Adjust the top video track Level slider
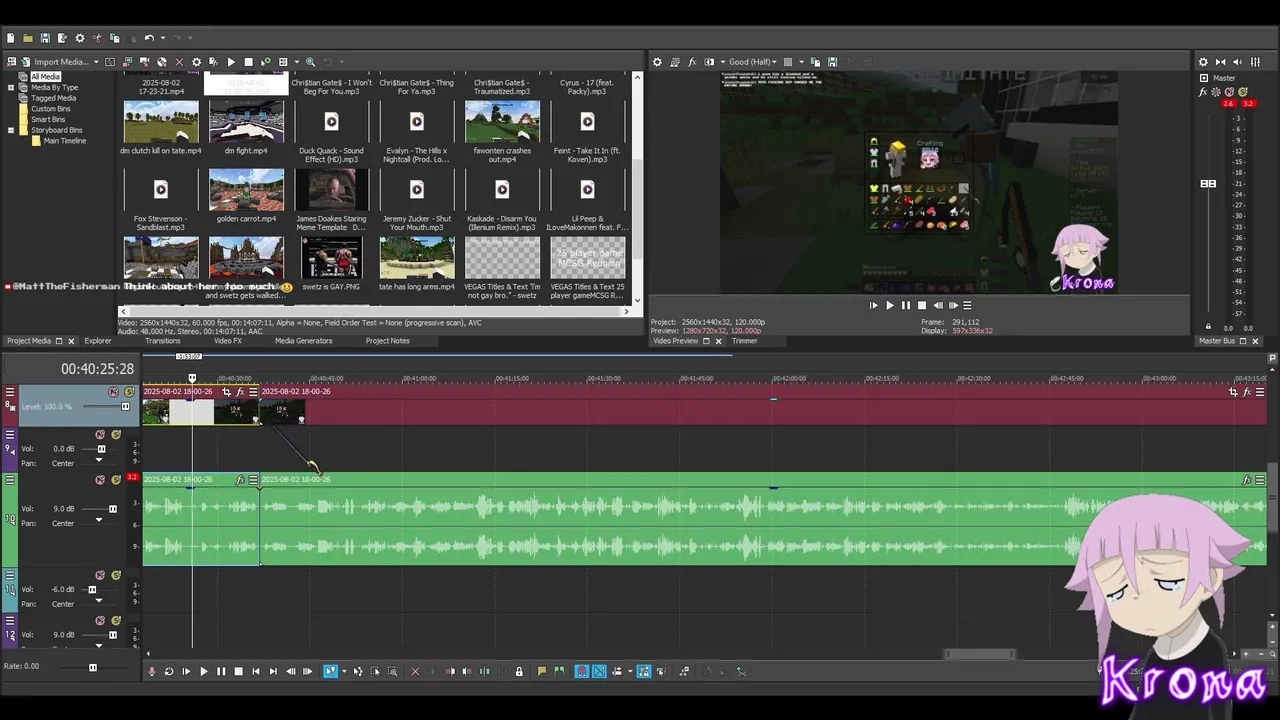 point(125,406)
